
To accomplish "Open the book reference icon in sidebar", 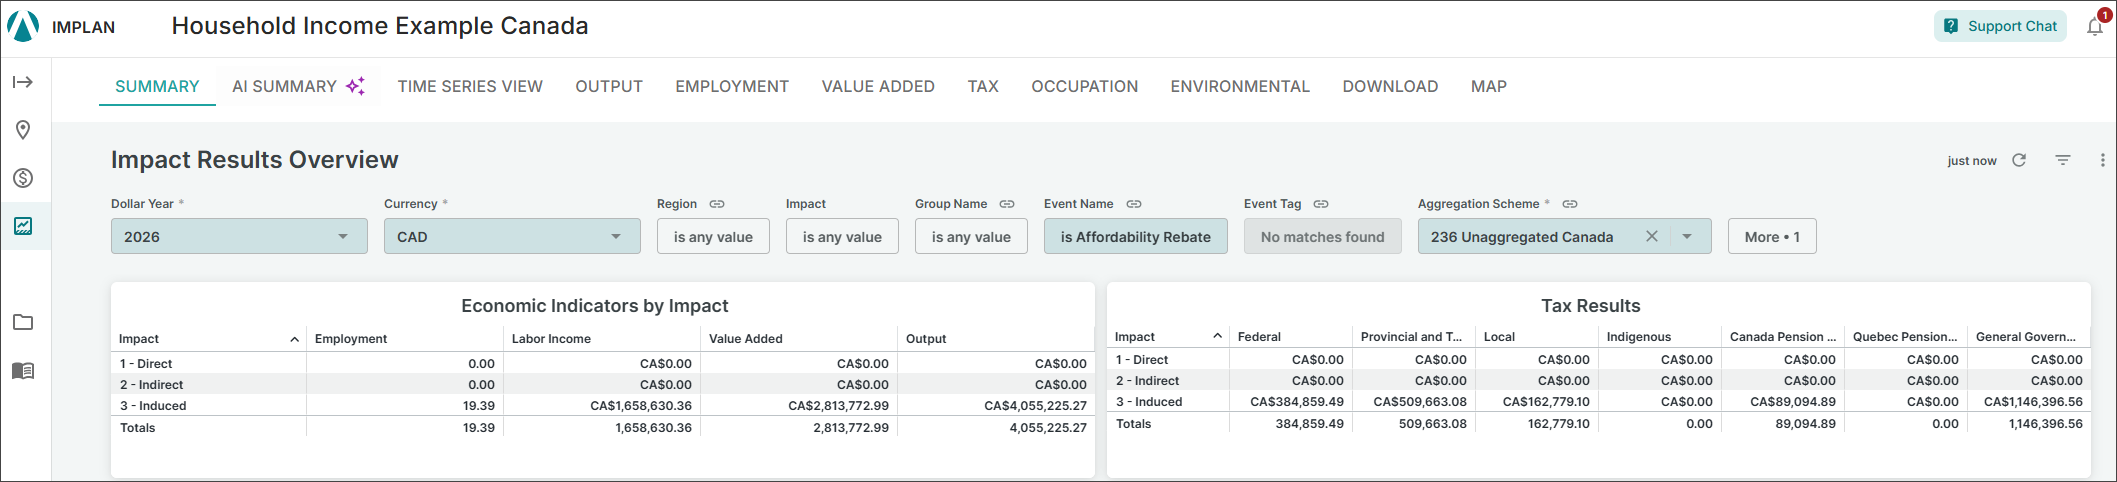I will [x=23, y=371].
